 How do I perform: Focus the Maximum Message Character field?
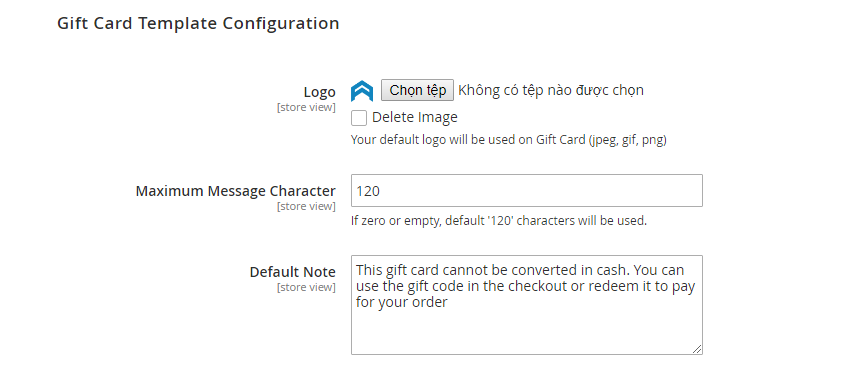click(x=527, y=191)
